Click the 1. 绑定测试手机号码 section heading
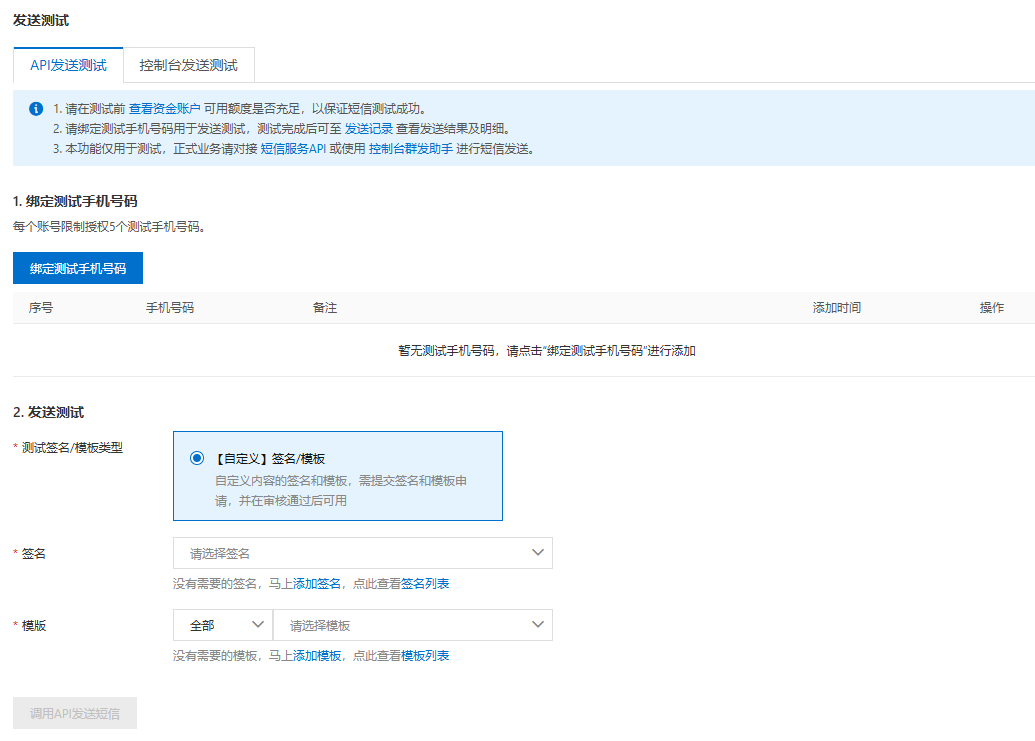This screenshot has height=741, width=1035. (75, 201)
